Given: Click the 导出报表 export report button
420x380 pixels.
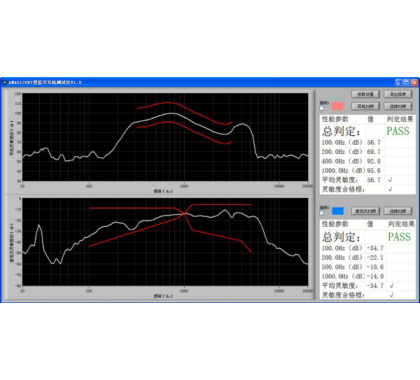Looking at the screenshot, I should [x=398, y=94].
